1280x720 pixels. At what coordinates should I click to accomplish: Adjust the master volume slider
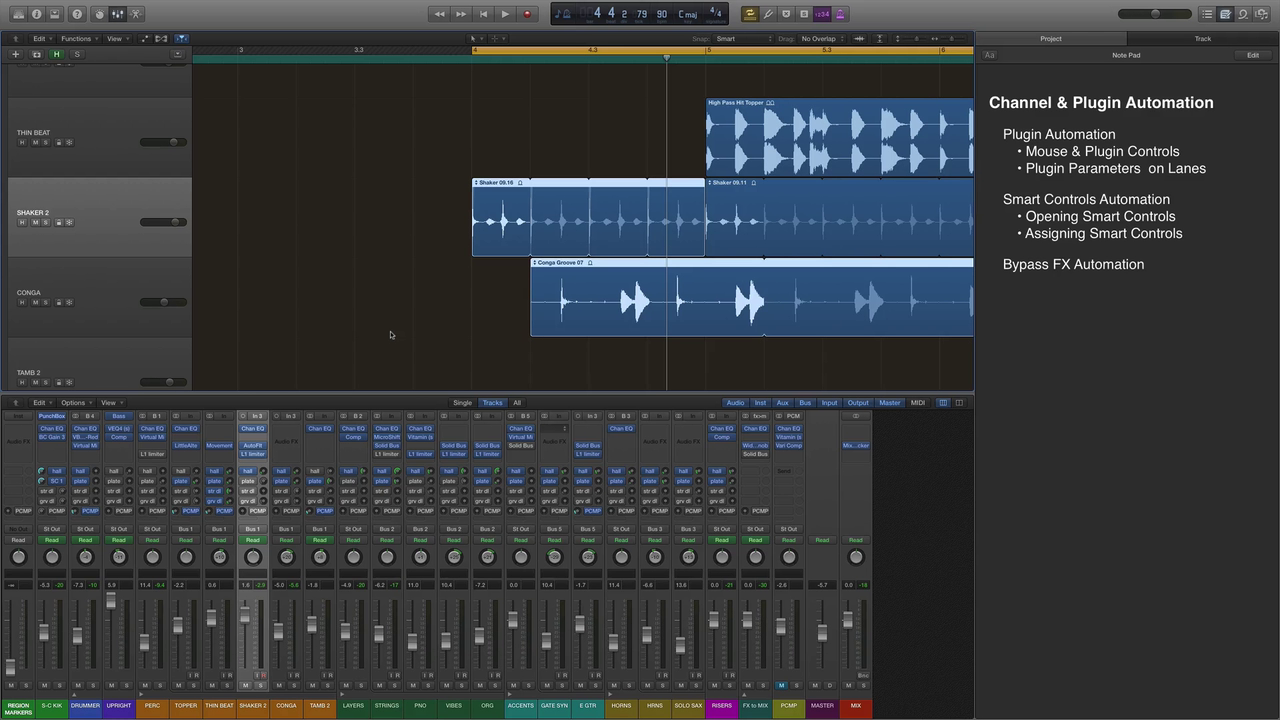pyautogui.click(x=1154, y=14)
